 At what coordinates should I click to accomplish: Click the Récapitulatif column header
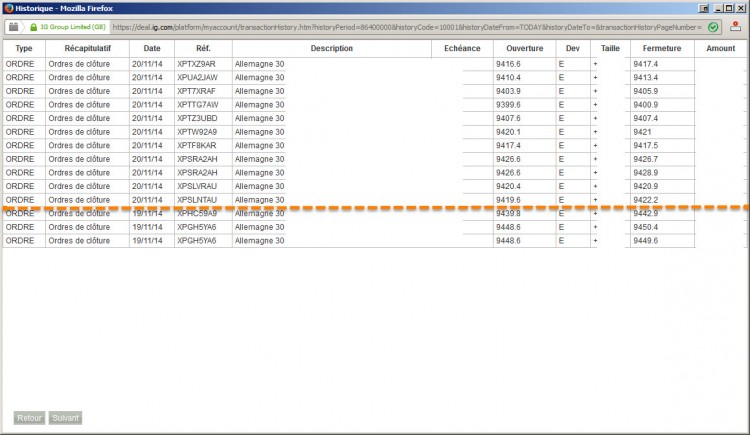pyautogui.click(x=88, y=48)
